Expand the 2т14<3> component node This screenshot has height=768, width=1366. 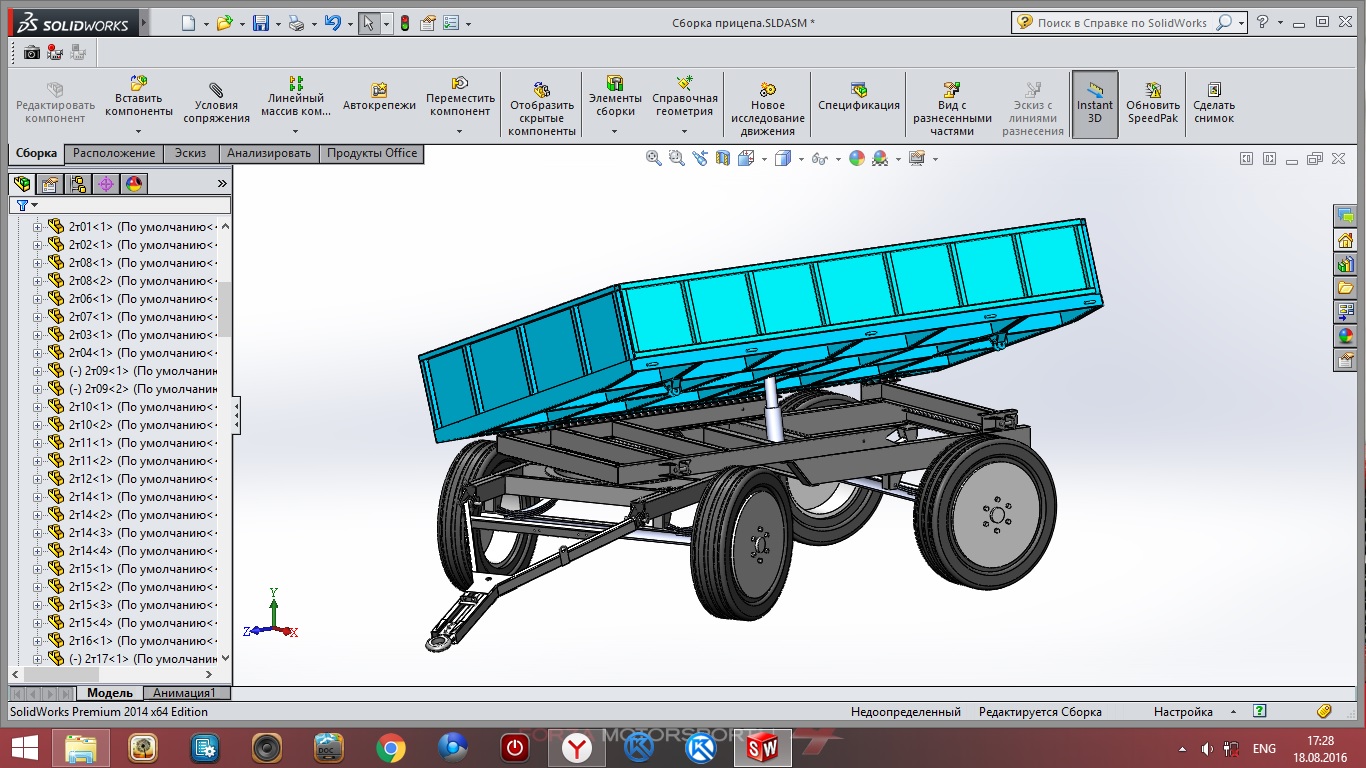pyautogui.click(x=38, y=533)
